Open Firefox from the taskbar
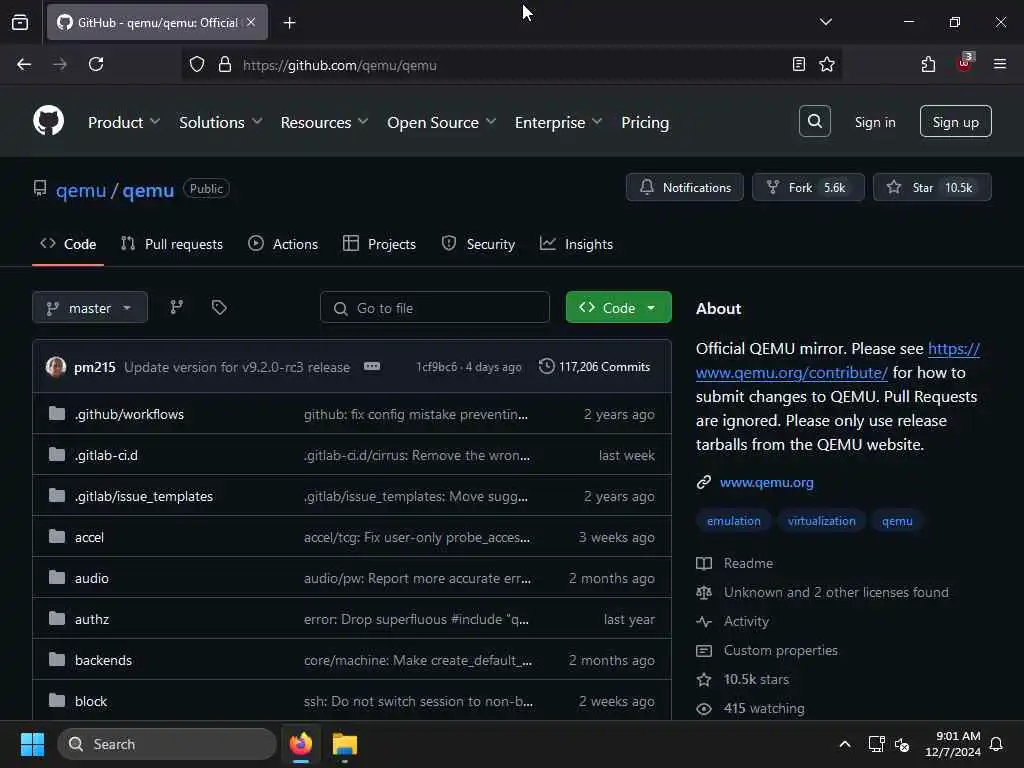This screenshot has height=768, width=1024. tap(301, 744)
